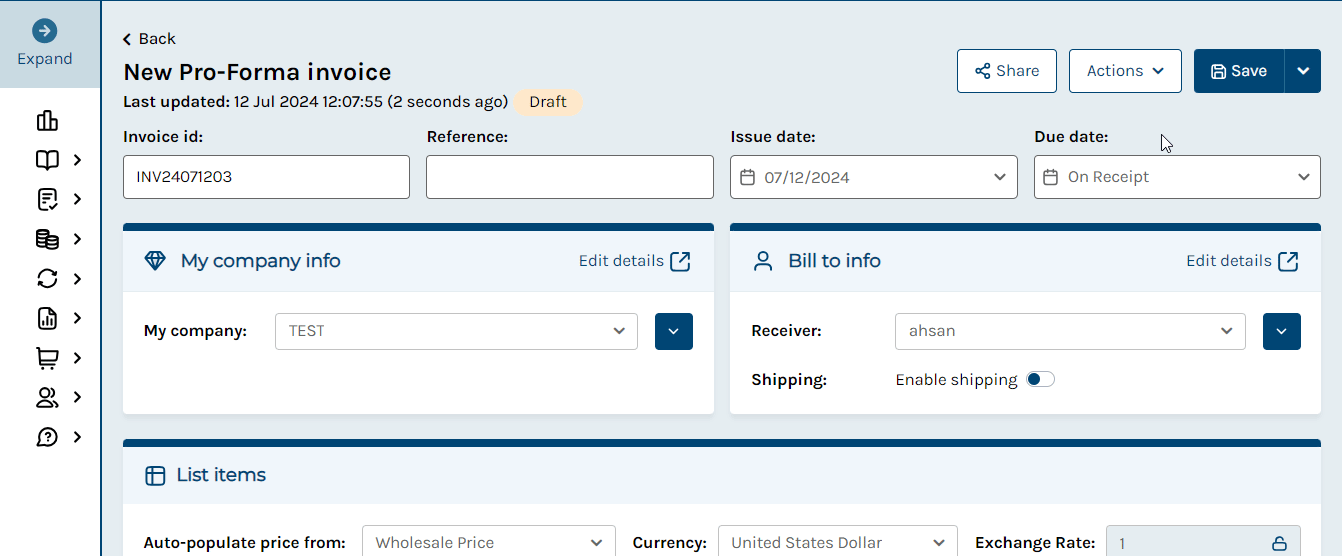Screen dimensions: 1342x556
Task: Expand the Save button arrow options
Action: [x=1302, y=71]
